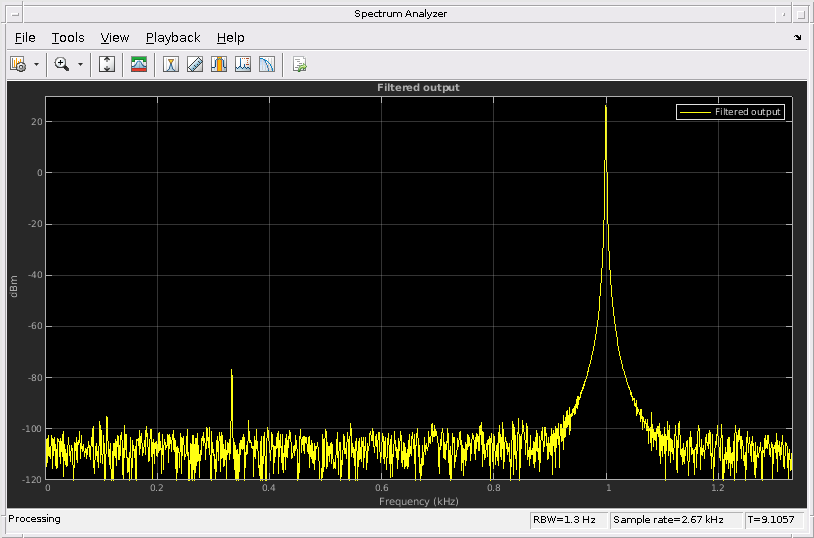Click the Filtered output legend entry
This screenshot has width=814, height=538.
click(x=747, y=112)
